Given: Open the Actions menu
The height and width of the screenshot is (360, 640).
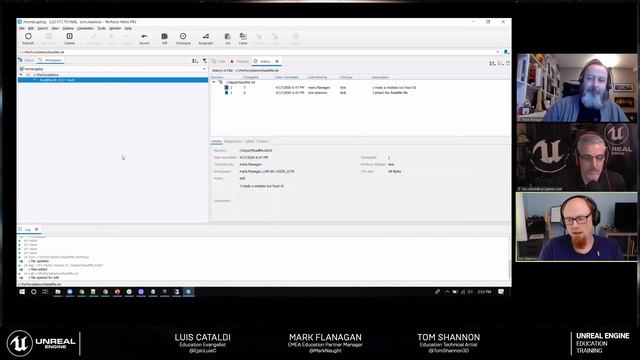Looking at the screenshot, I should coord(68,29).
